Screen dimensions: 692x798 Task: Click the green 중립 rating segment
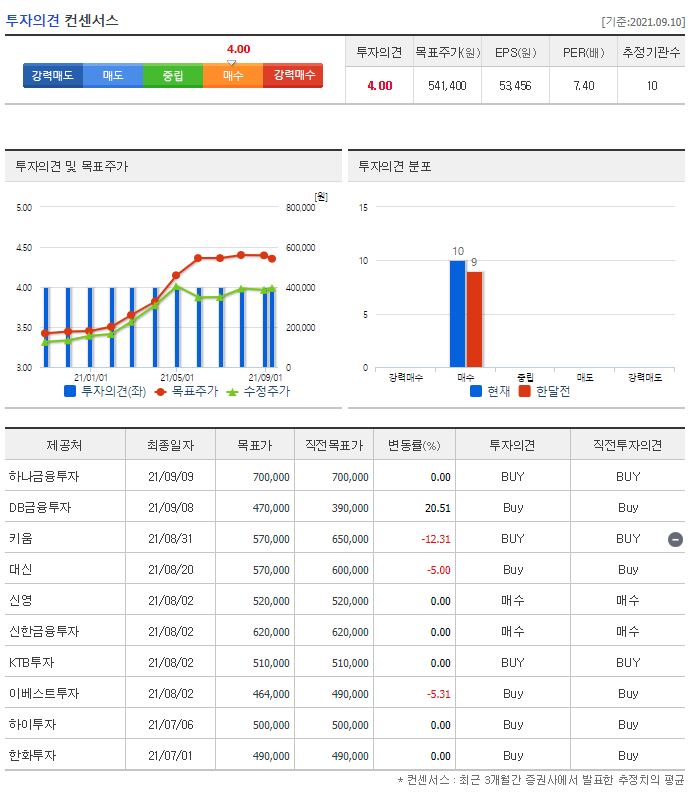click(x=173, y=75)
